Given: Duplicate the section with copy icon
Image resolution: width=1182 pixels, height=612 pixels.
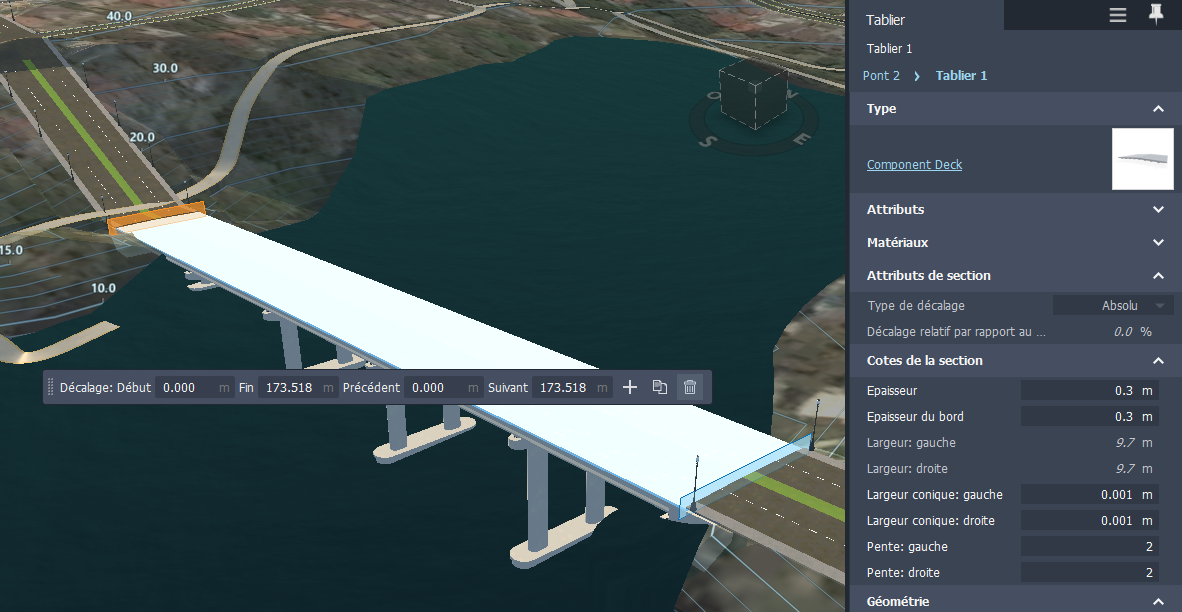Looking at the screenshot, I should click(x=660, y=387).
